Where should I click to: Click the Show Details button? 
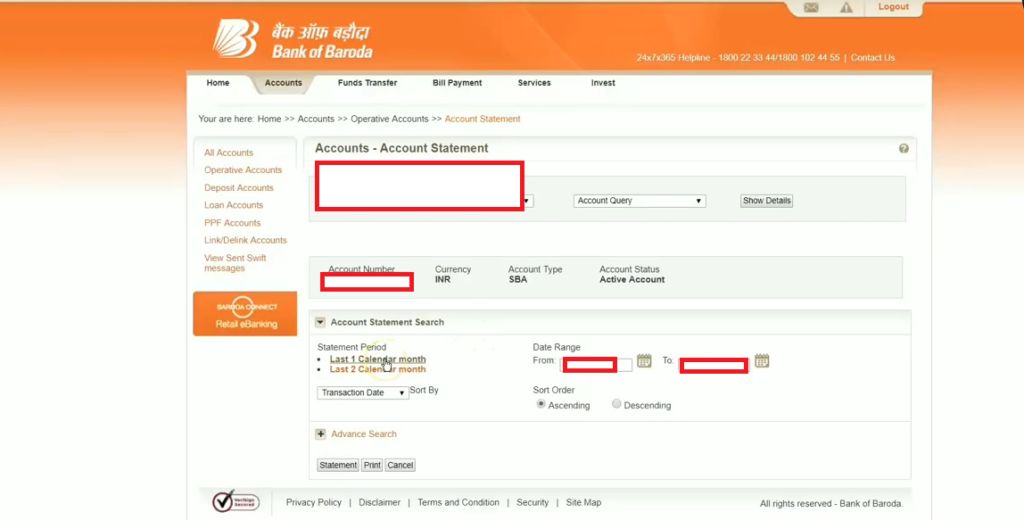pos(767,201)
